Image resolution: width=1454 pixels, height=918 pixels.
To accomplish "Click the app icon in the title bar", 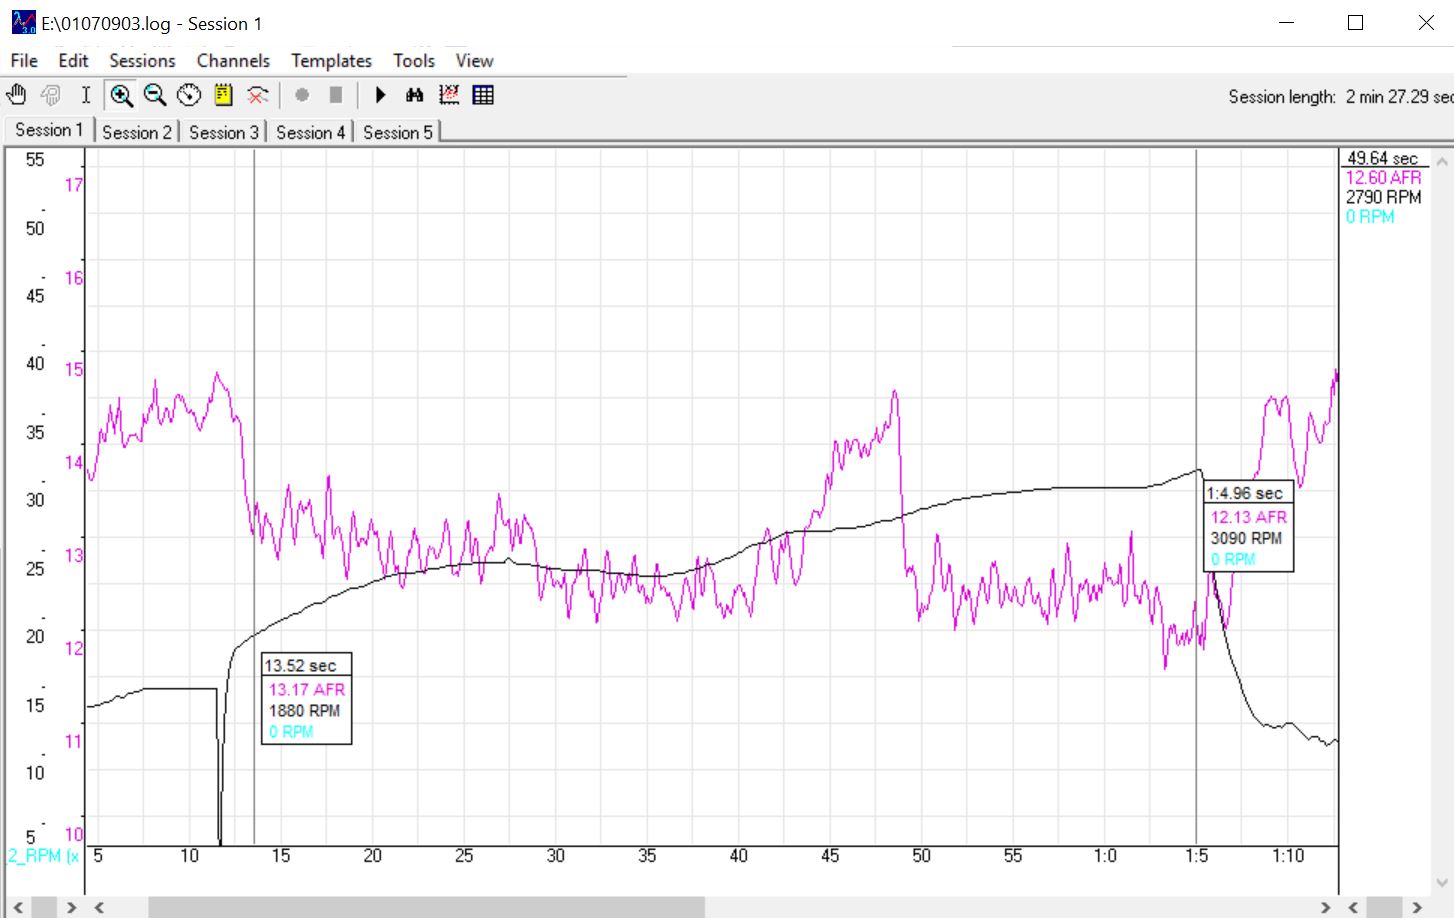I will pos(23,22).
